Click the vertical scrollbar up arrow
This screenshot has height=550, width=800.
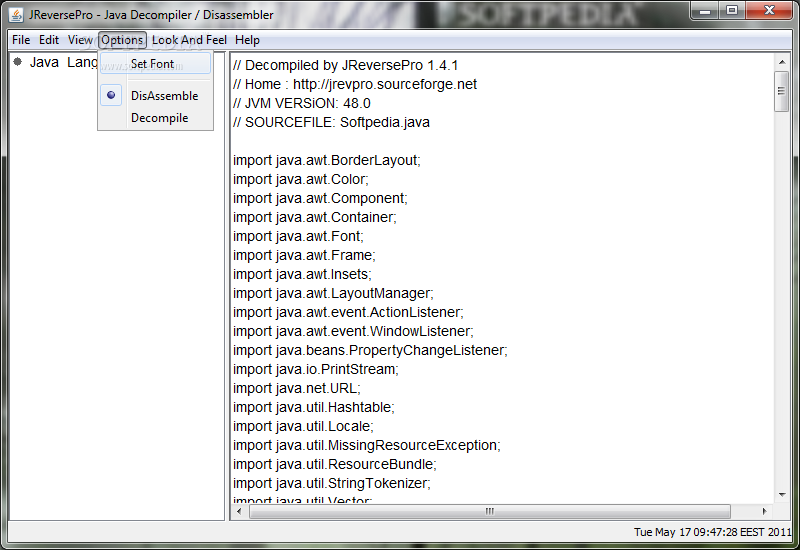click(x=782, y=62)
